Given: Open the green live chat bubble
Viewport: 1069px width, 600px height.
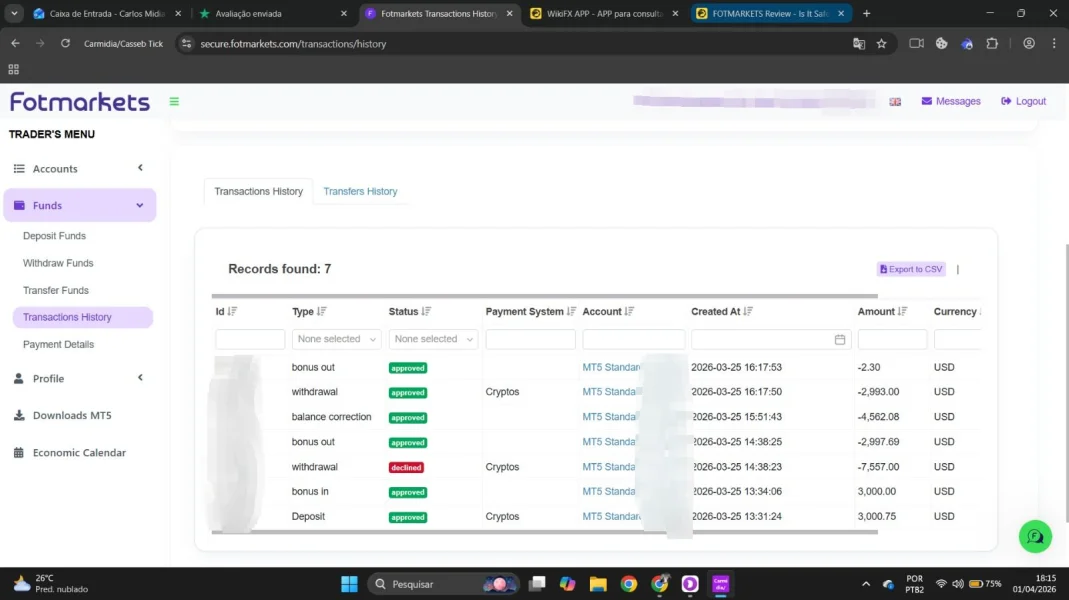Looking at the screenshot, I should click(x=1035, y=536).
